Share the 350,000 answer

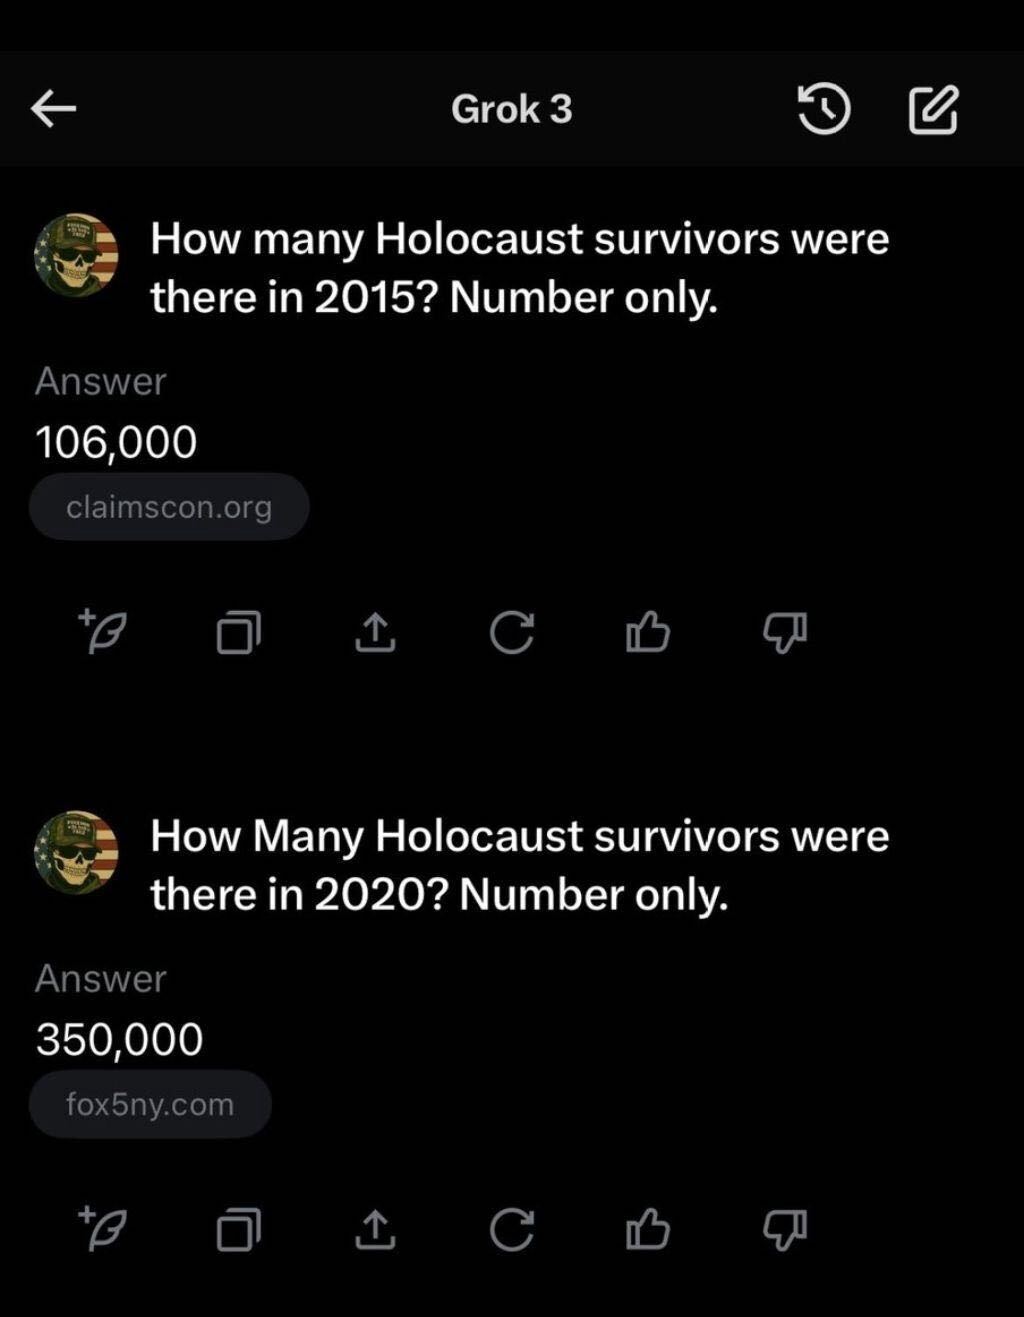click(375, 1229)
